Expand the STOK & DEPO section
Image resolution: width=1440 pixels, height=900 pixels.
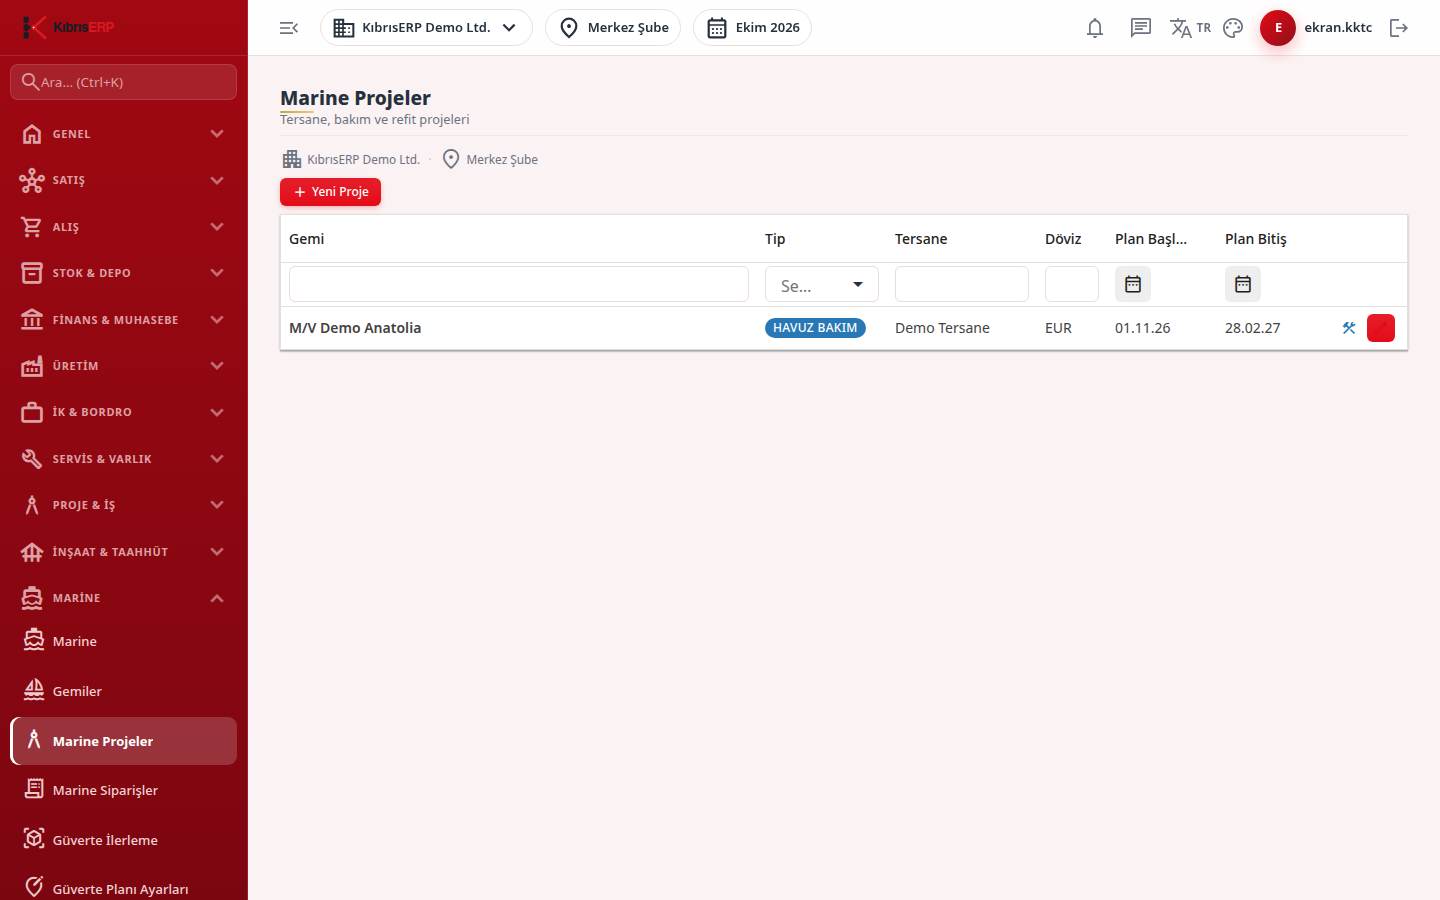[124, 273]
